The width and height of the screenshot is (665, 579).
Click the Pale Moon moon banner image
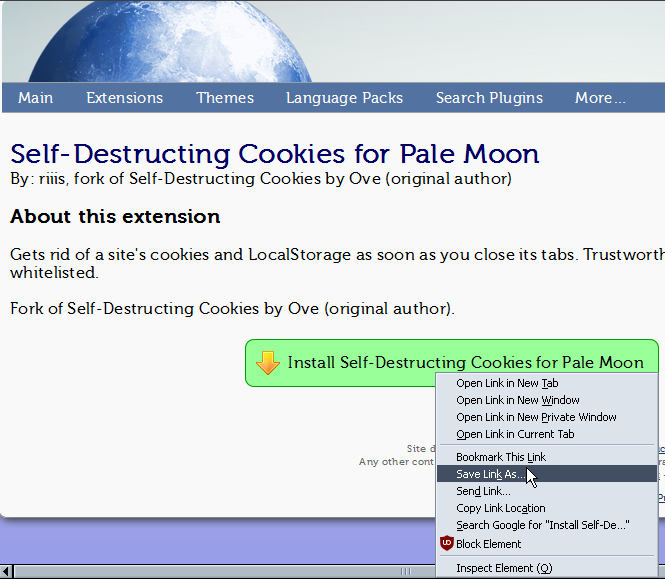tap(170, 41)
